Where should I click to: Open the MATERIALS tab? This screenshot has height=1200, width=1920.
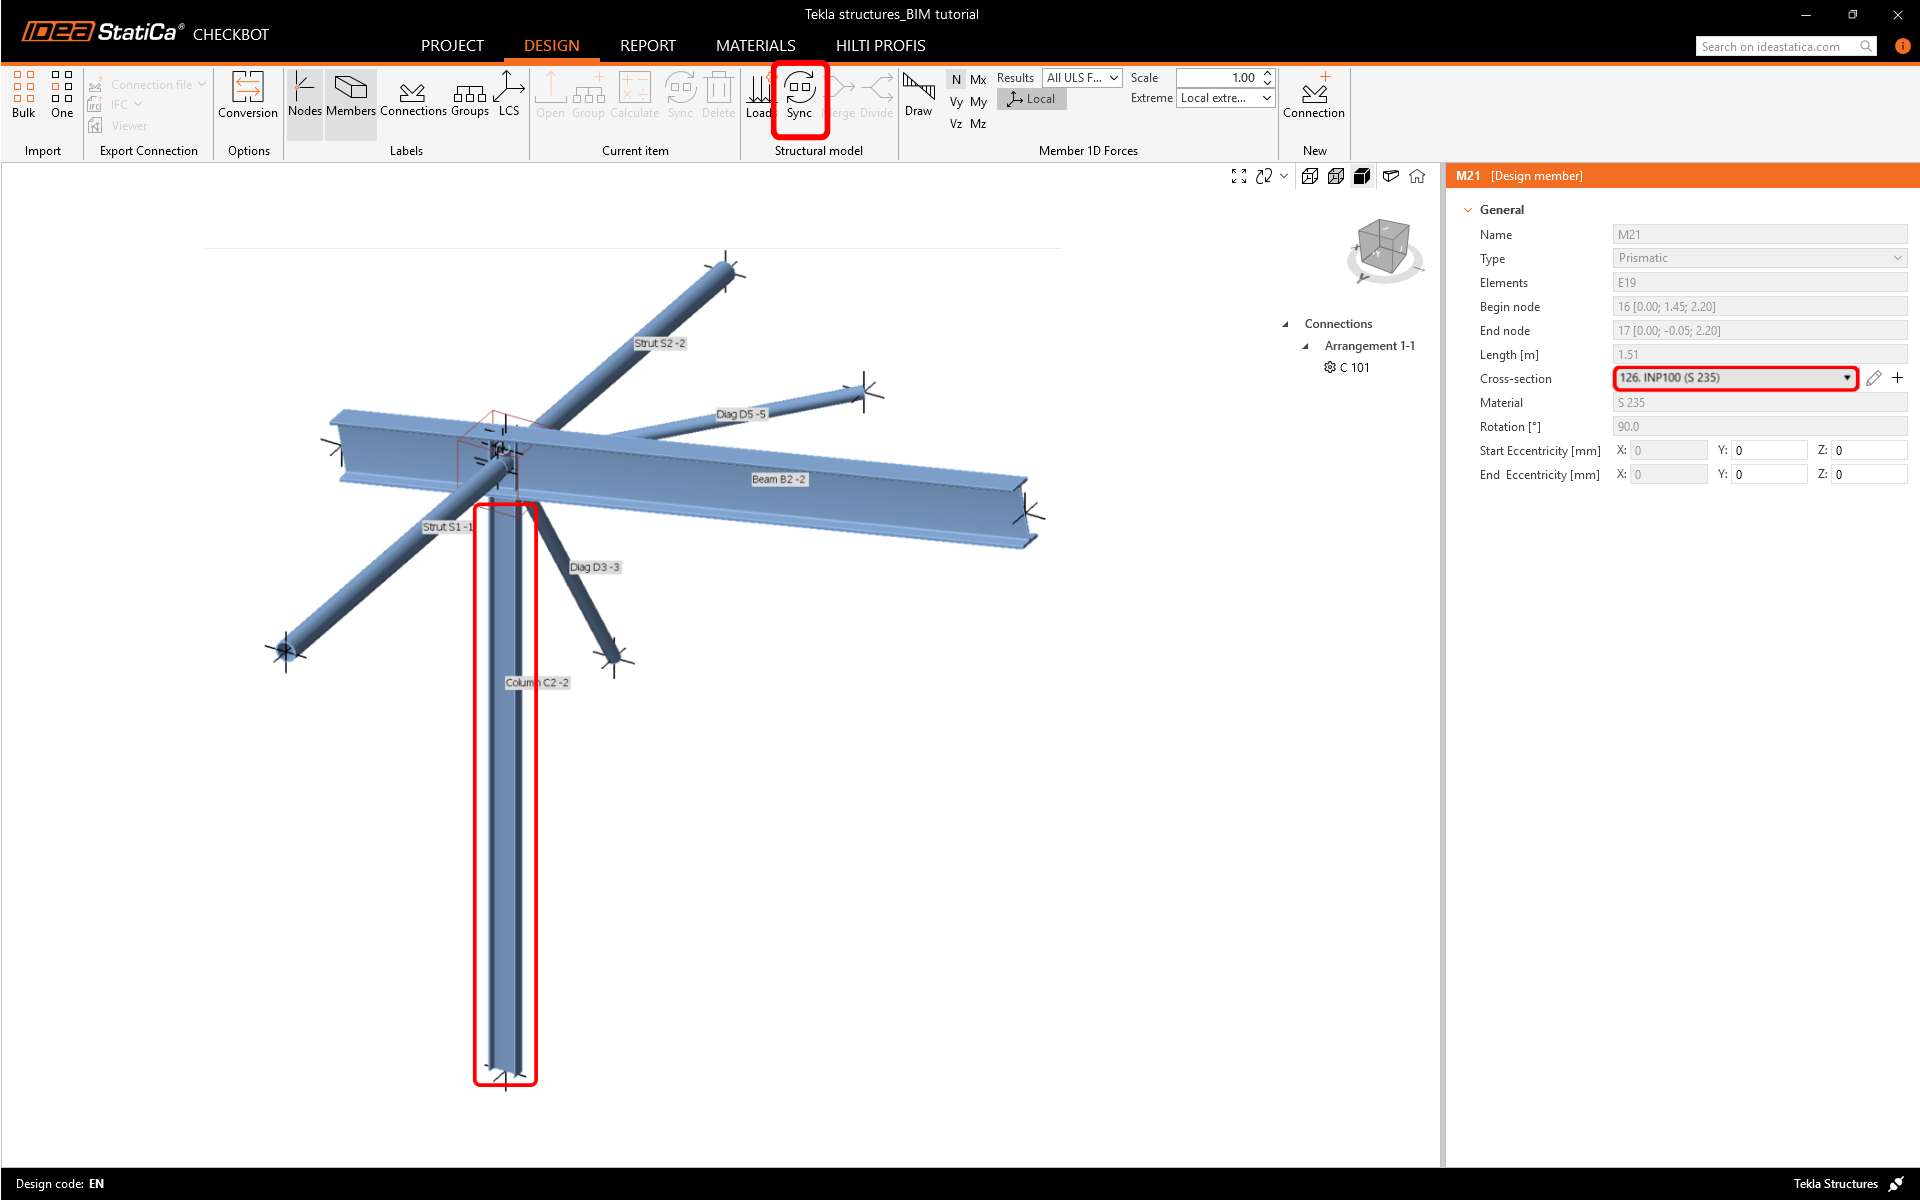(755, 46)
